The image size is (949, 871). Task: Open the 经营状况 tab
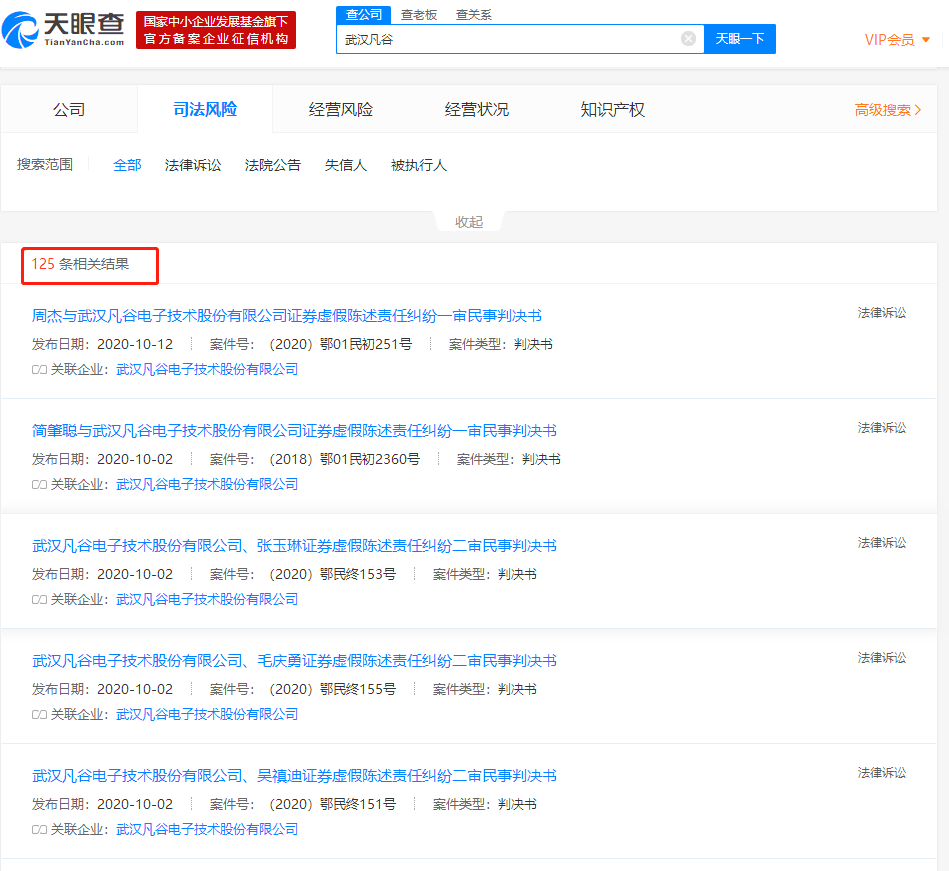pos(476,110)
